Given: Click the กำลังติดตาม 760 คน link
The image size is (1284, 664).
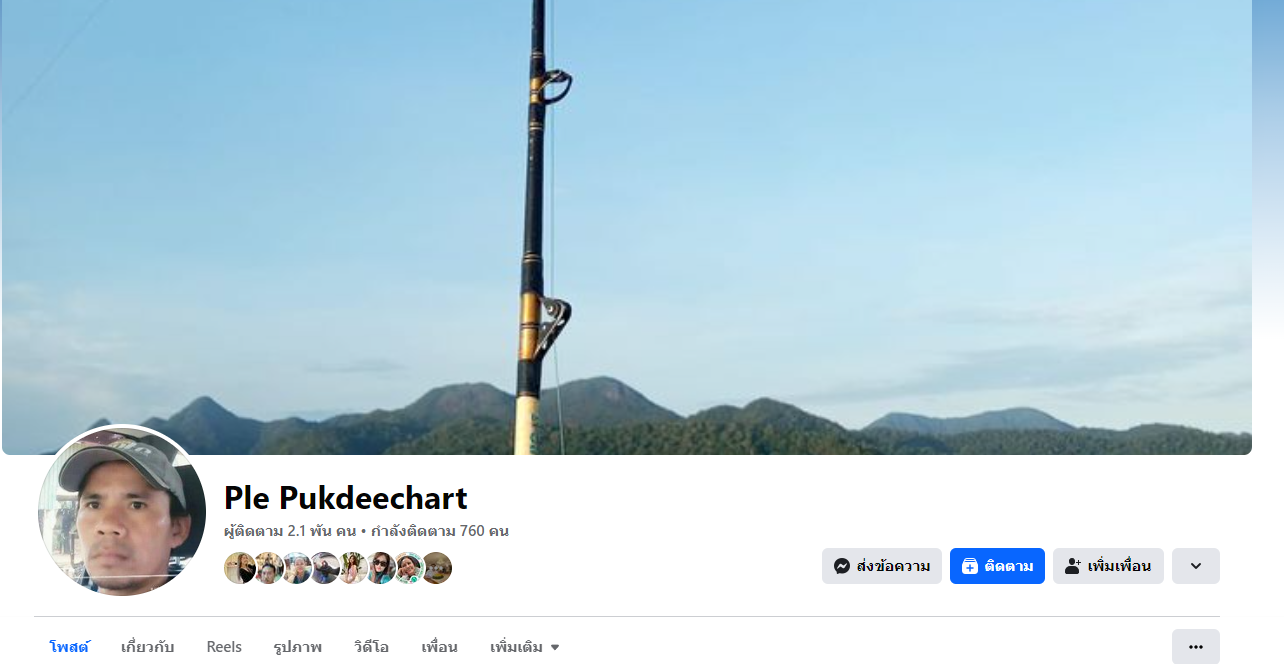Looking at the screenshot, I should 440,531.
